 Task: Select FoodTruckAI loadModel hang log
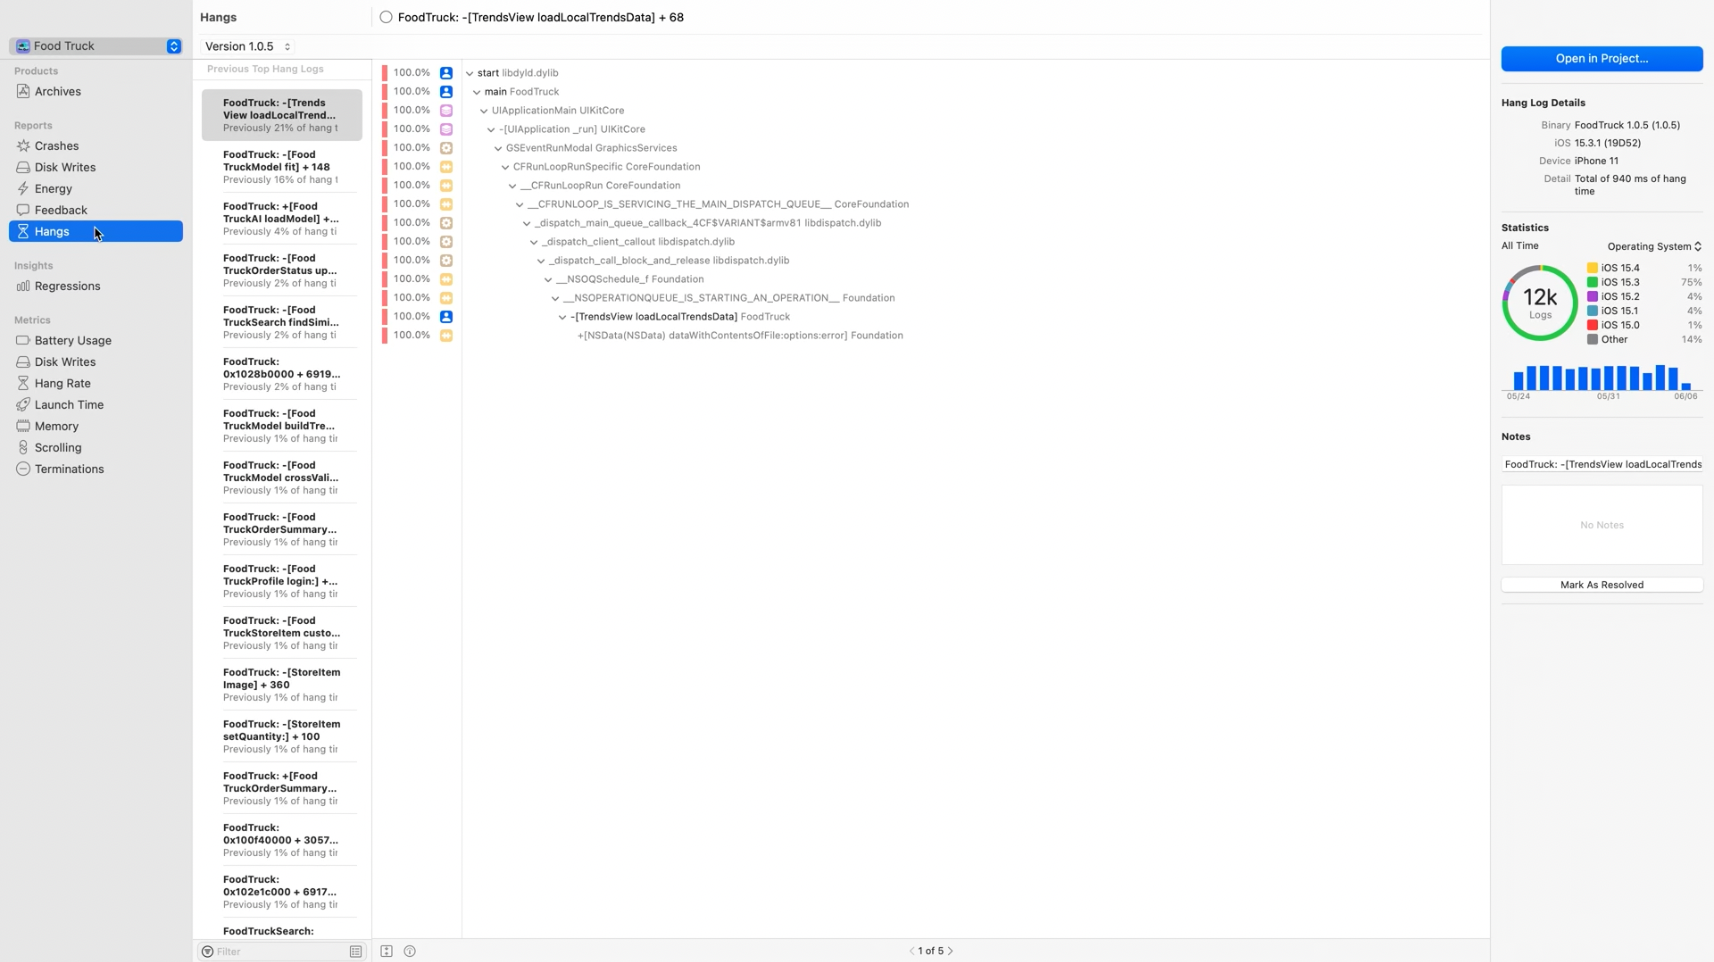(282, 219)
